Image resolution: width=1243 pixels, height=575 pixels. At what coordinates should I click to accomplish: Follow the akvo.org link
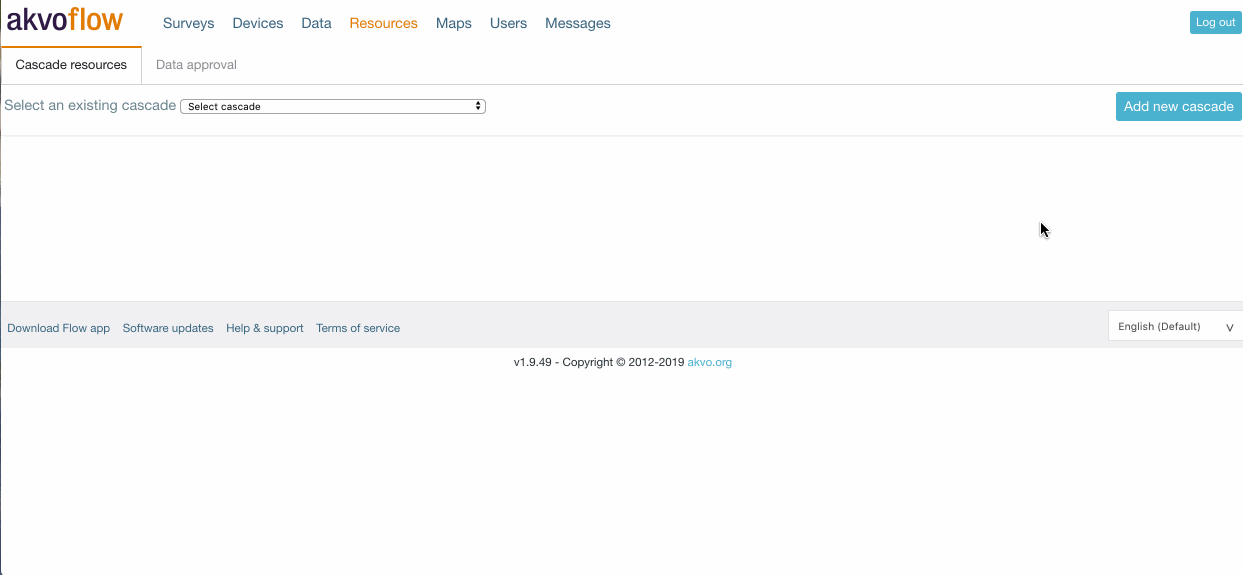point(710,362)
